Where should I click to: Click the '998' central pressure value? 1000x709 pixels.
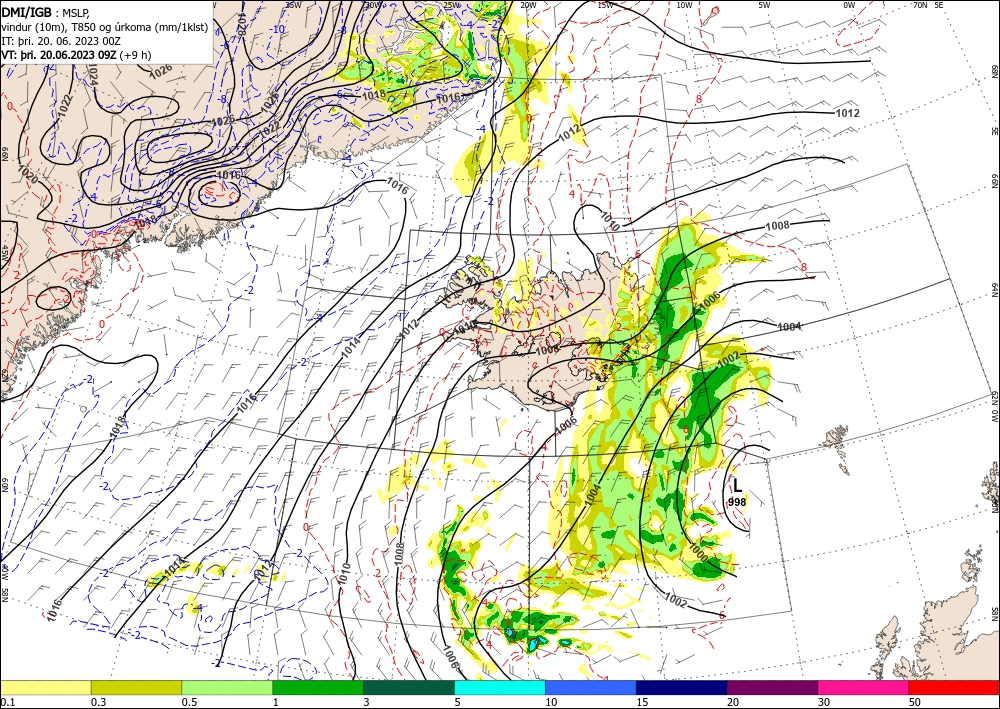pyautogui.click(x=737, y=502)
